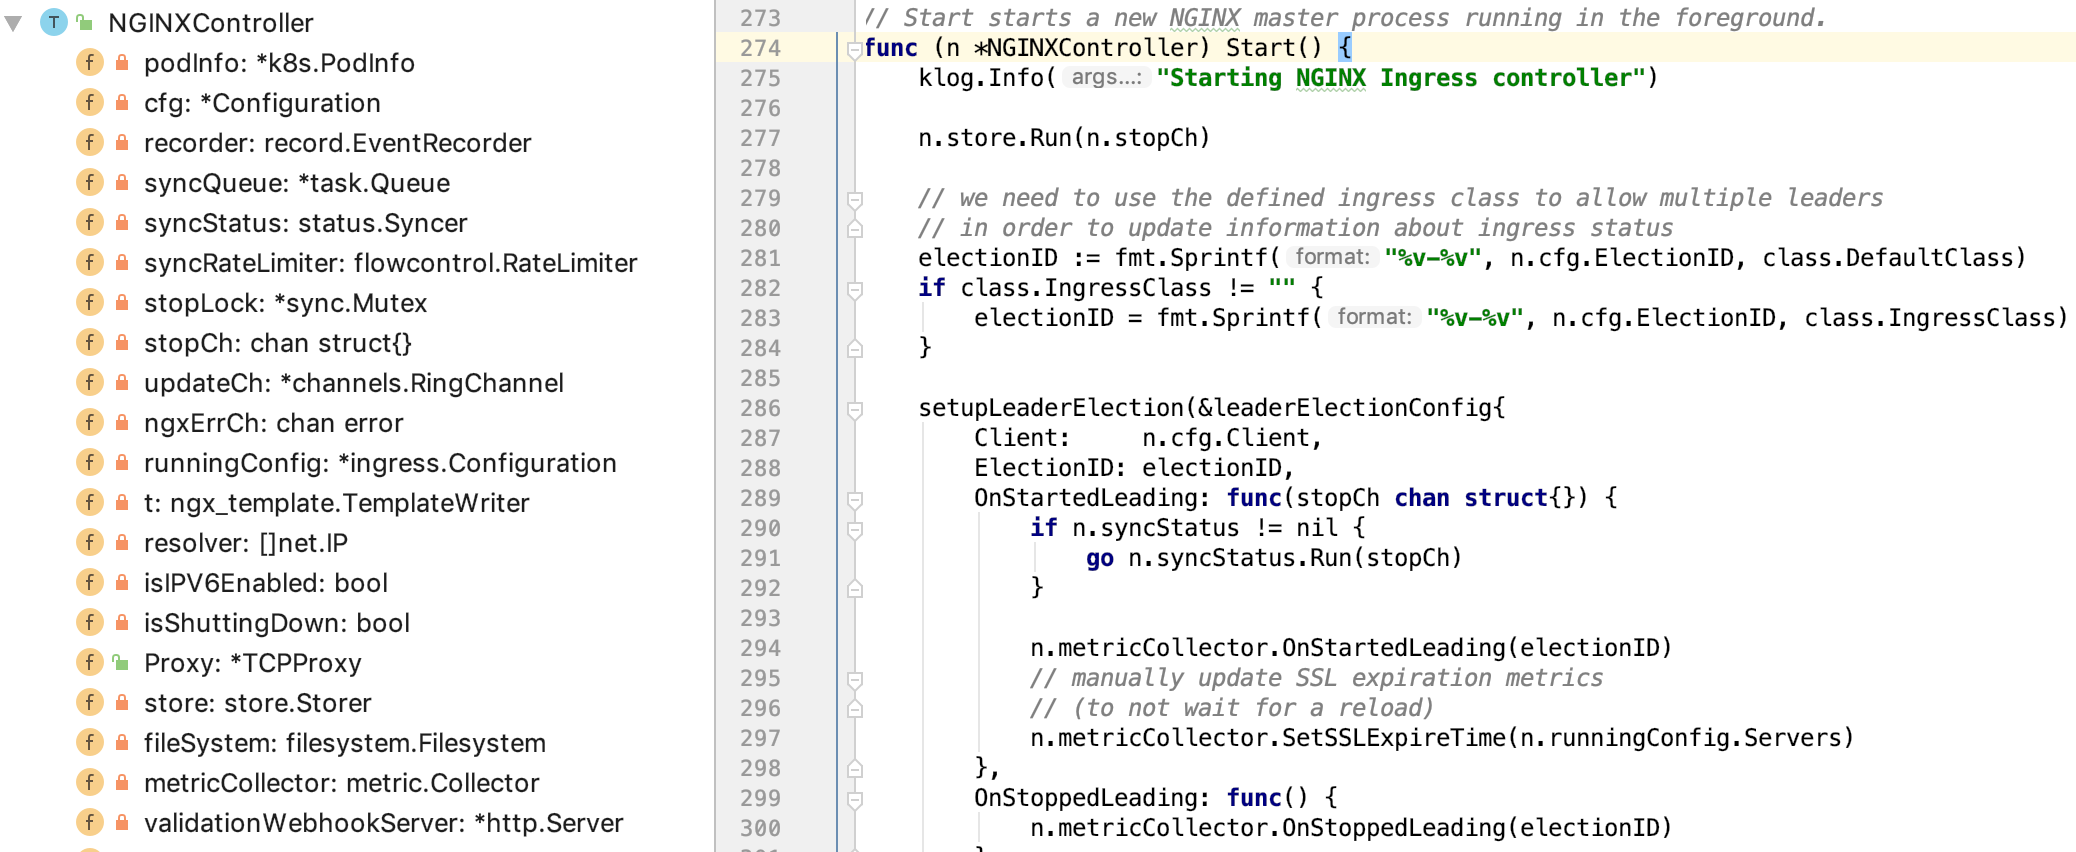The width and height of the screenshot is (2076, 852).
Task: Collapse setupLeaderElection fold at line 286
Action: 854,409
